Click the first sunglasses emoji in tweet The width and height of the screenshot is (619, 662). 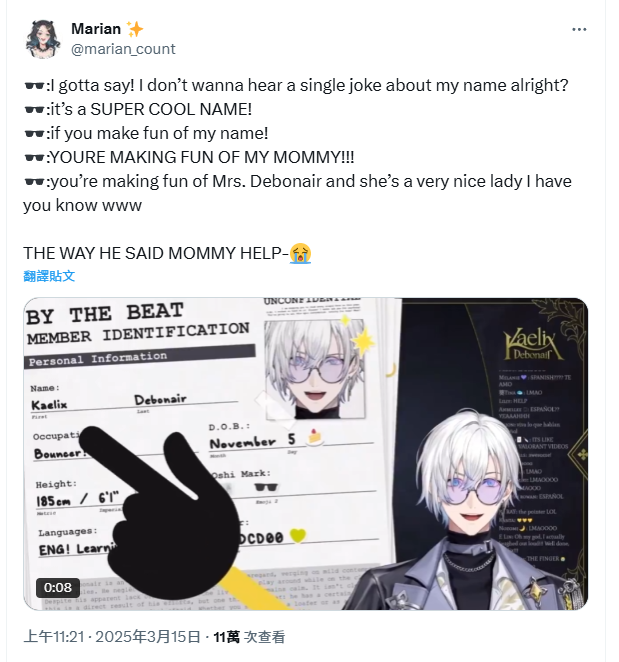(x=34, y=86)
